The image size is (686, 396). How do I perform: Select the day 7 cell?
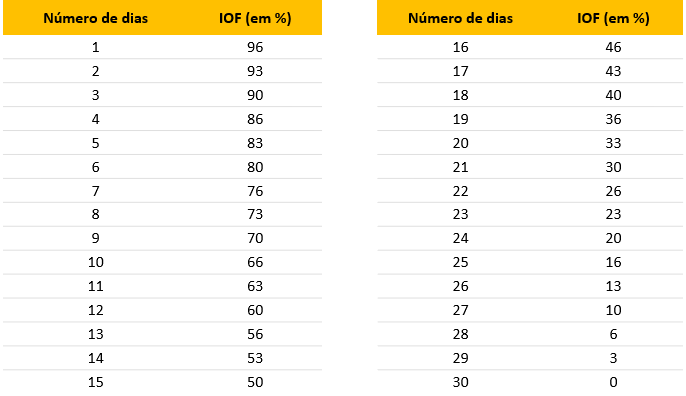95,191
